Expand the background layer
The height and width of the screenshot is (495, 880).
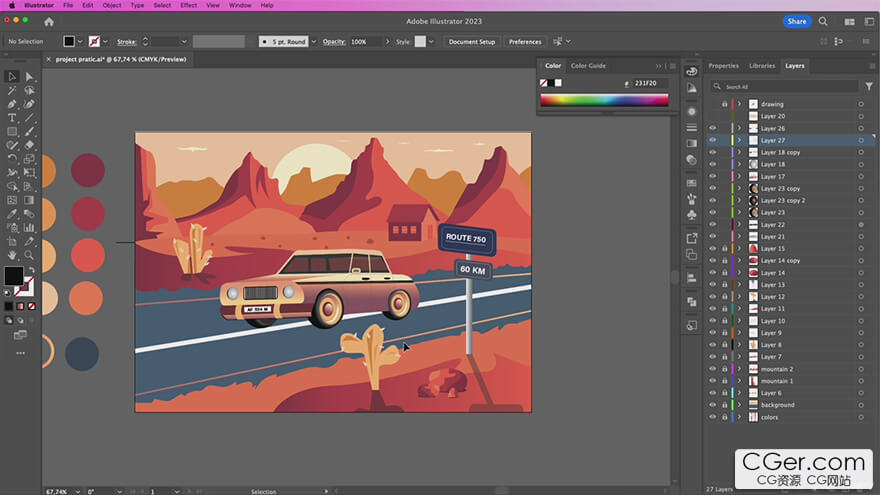(739, 405)
